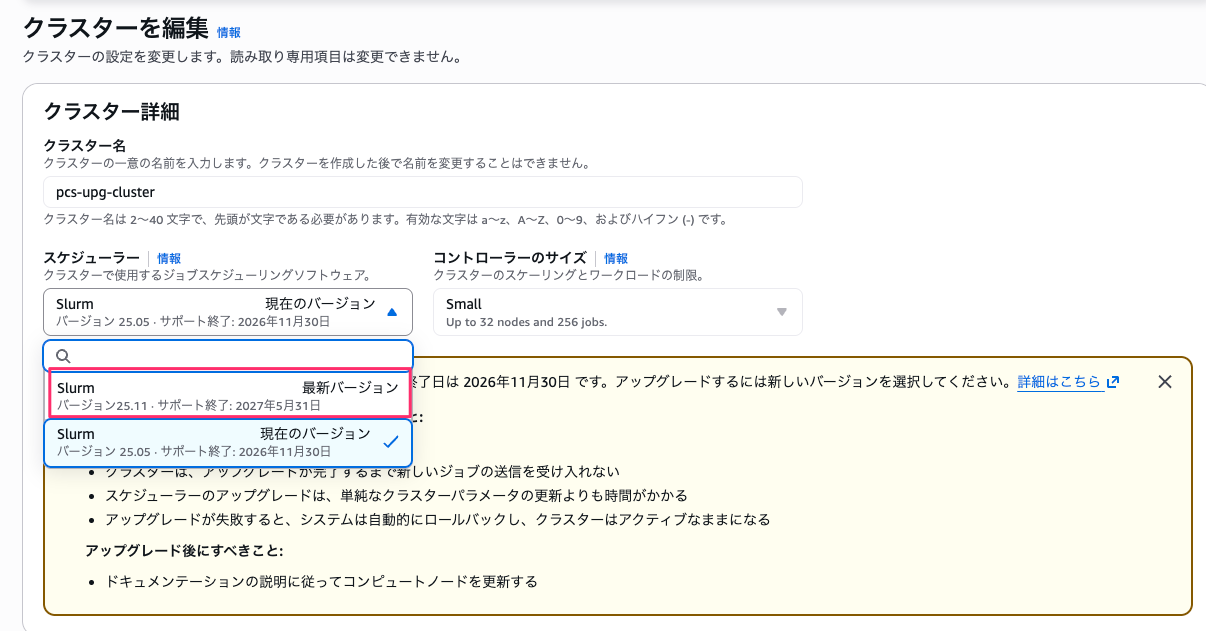
Task: Click the grey arrow of controller size dropdown
Action: pyautogui.click(x=782, y=312)
